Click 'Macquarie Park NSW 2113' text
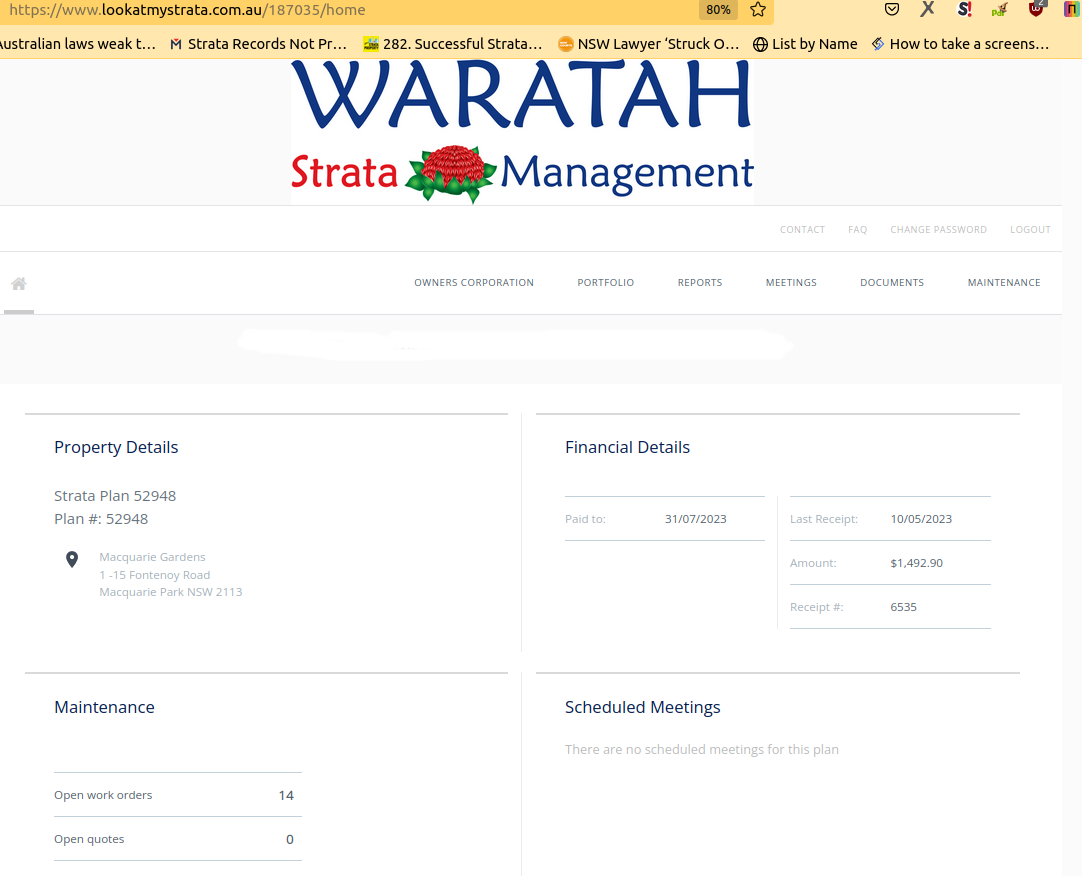This screenshot has height=876, width=1082. 170,592
